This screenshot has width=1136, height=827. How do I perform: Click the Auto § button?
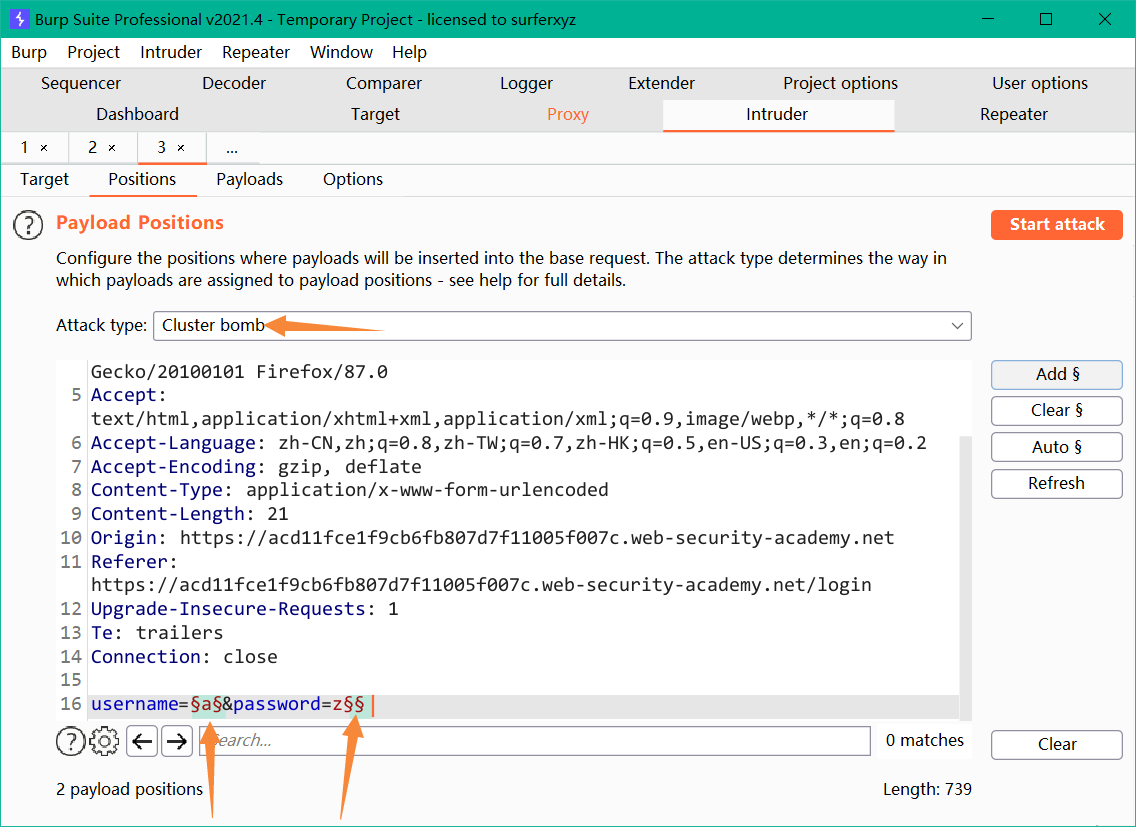coord(1057,447)
